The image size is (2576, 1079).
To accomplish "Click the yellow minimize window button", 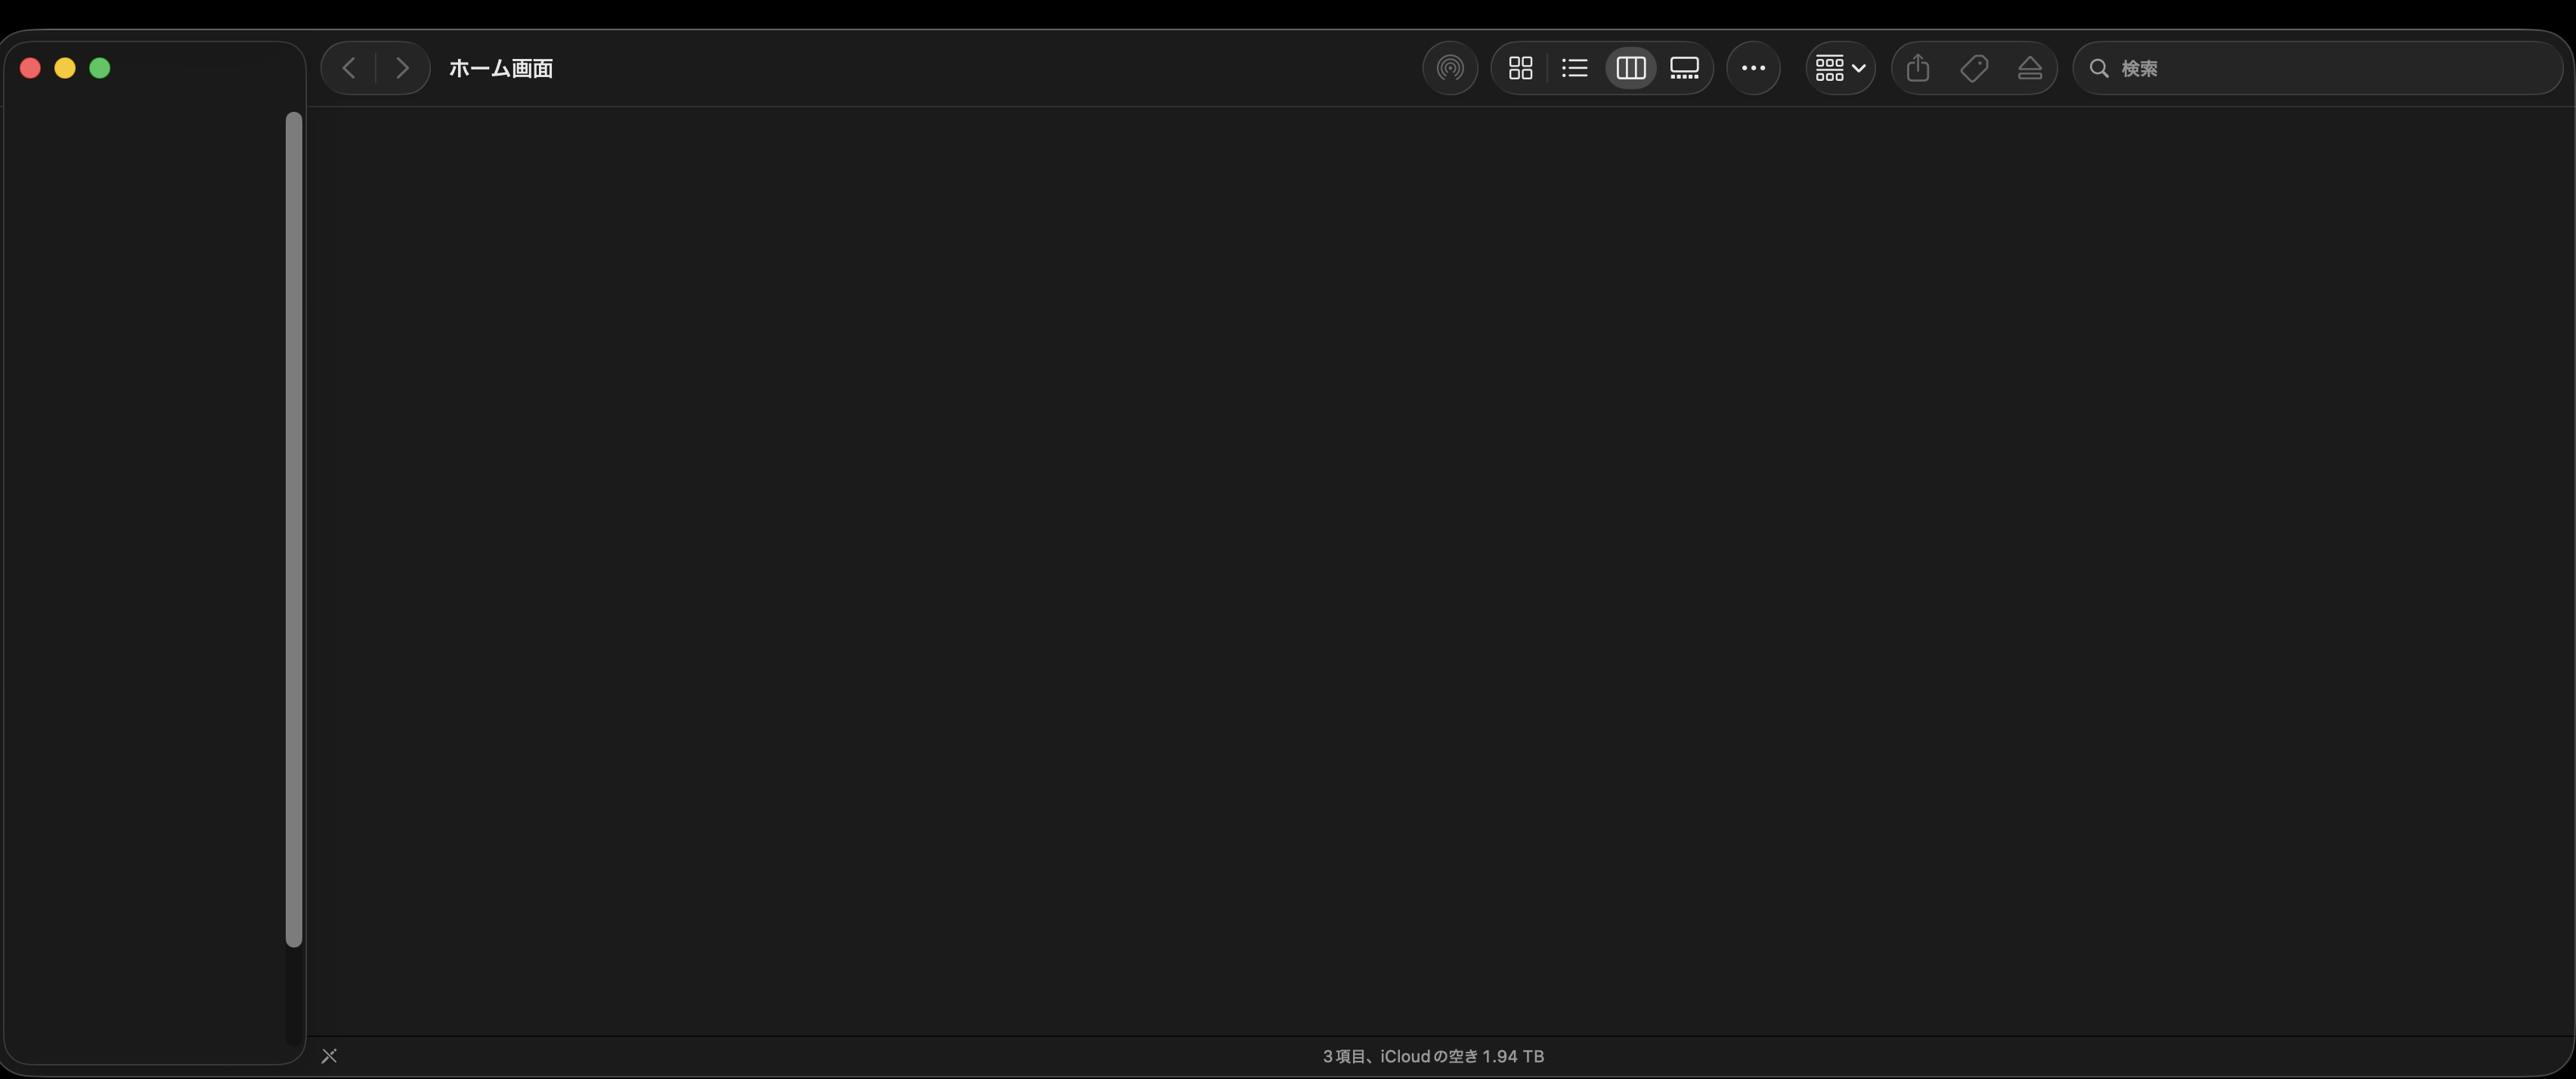I will 65,68.
